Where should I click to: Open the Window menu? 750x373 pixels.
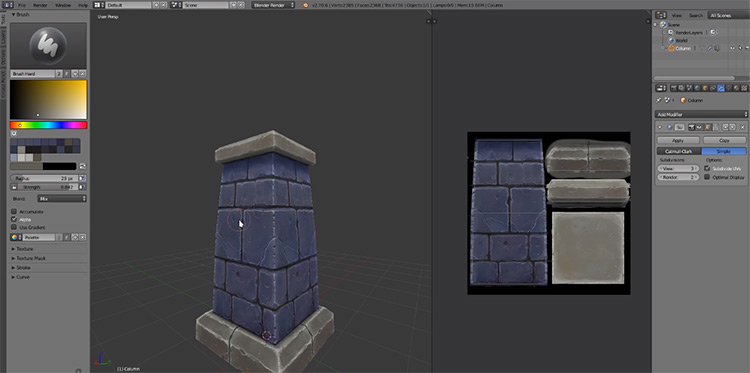click(x=63, y=5)
